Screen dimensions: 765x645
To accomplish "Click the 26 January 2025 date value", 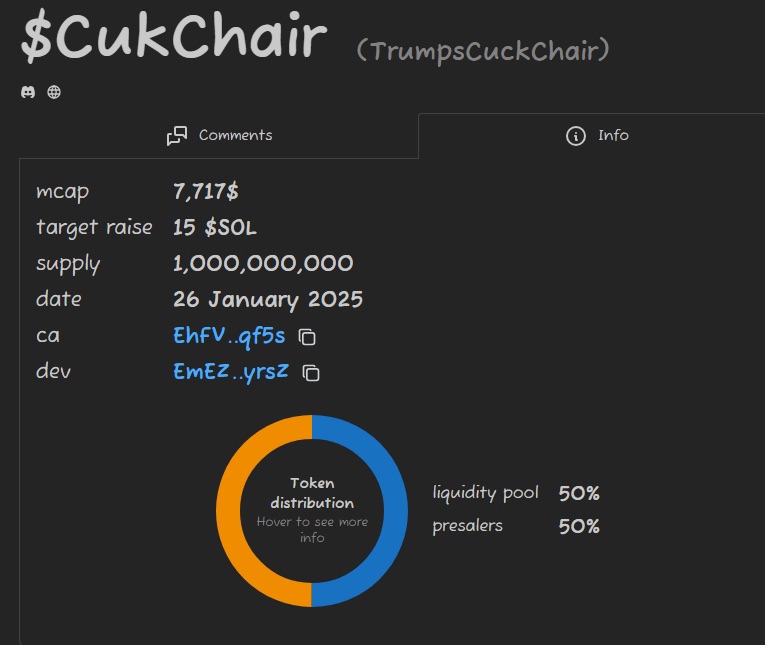I will pos(268,300).
